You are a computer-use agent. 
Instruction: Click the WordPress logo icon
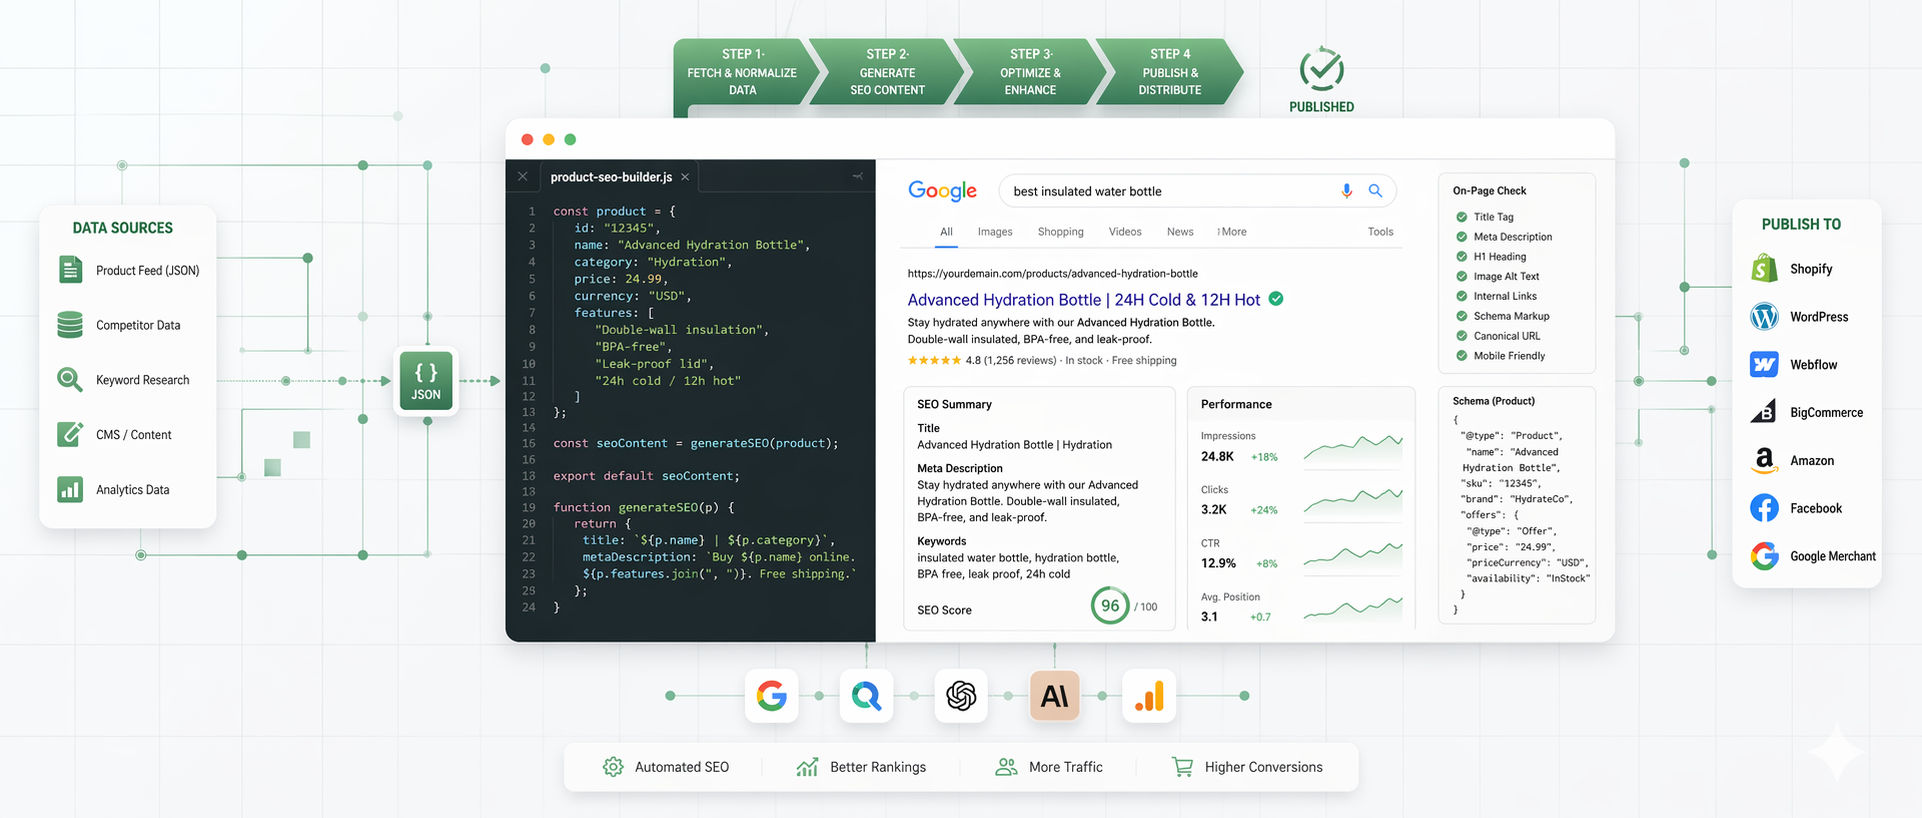[x=1764, y=316]
